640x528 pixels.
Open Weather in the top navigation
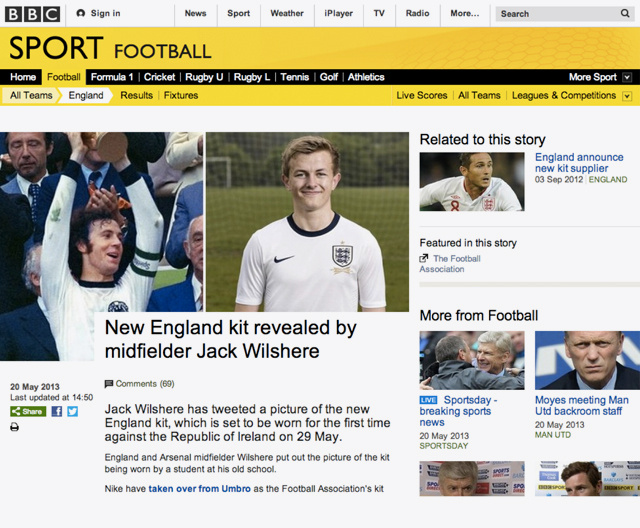coord(287,13)
